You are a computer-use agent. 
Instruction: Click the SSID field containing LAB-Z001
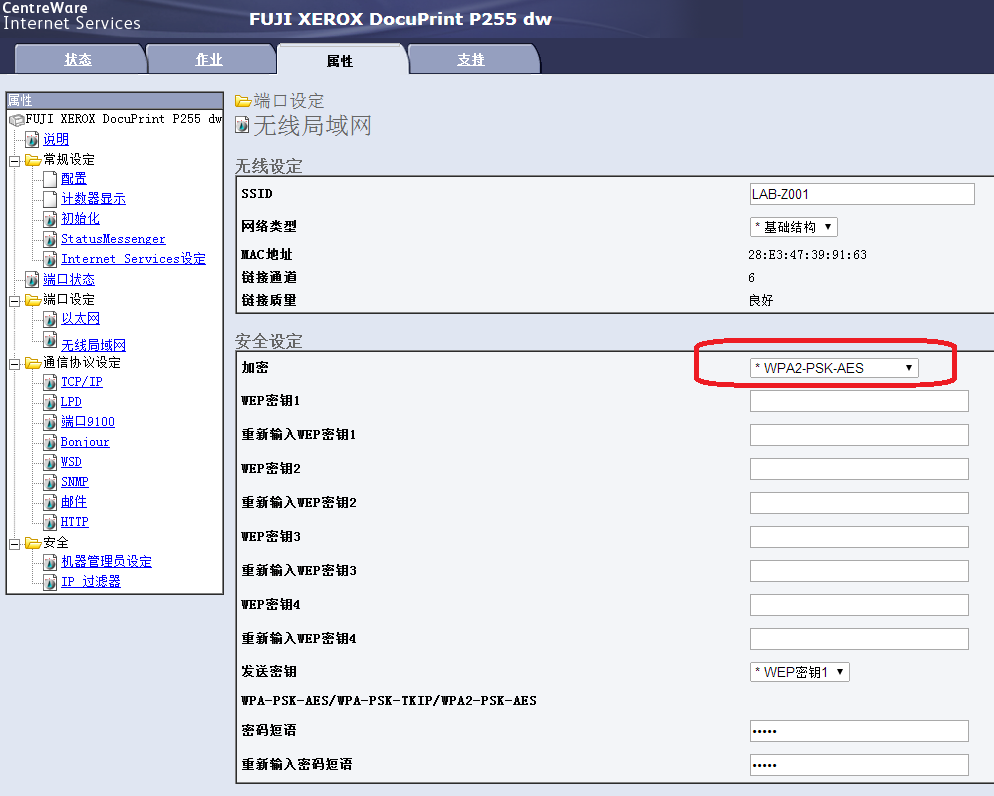862,195
